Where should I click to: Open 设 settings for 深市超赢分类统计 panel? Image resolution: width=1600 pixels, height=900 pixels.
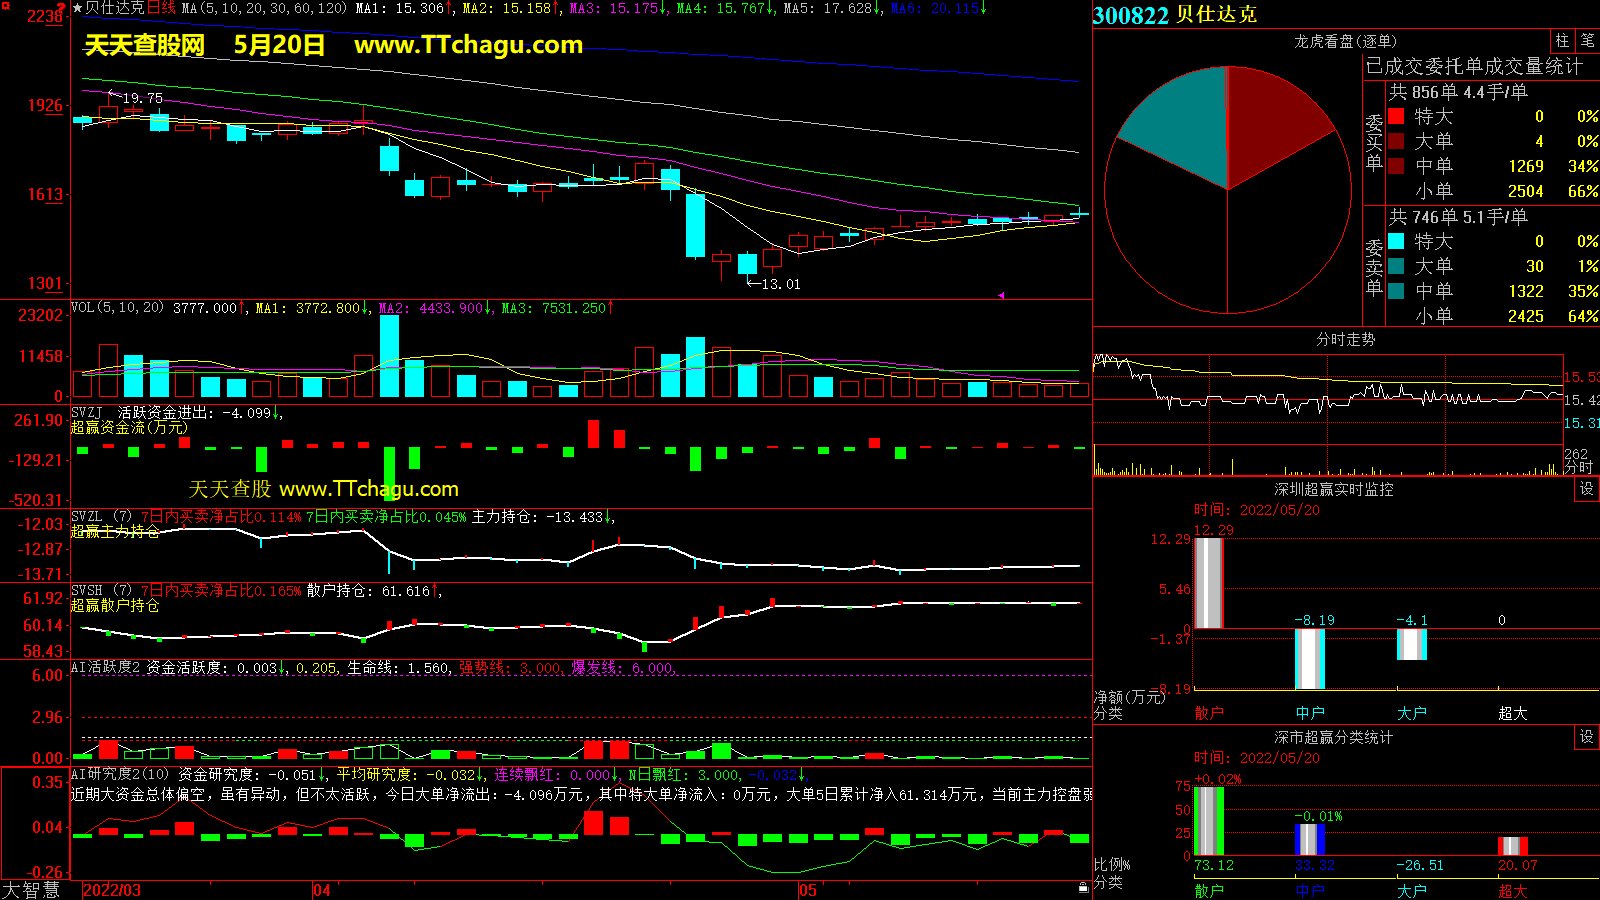(1587, 737)
